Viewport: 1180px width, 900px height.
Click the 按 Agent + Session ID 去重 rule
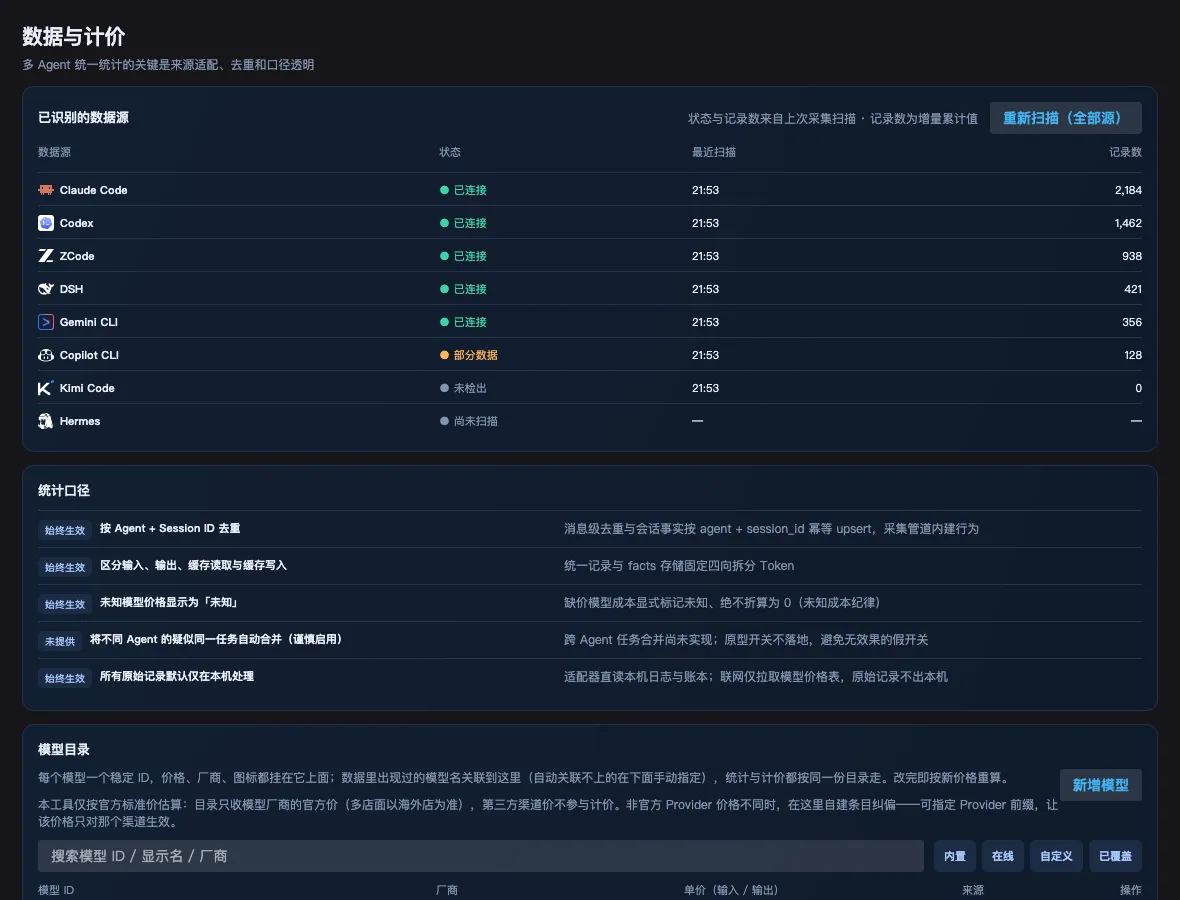[x=170, y=528]
